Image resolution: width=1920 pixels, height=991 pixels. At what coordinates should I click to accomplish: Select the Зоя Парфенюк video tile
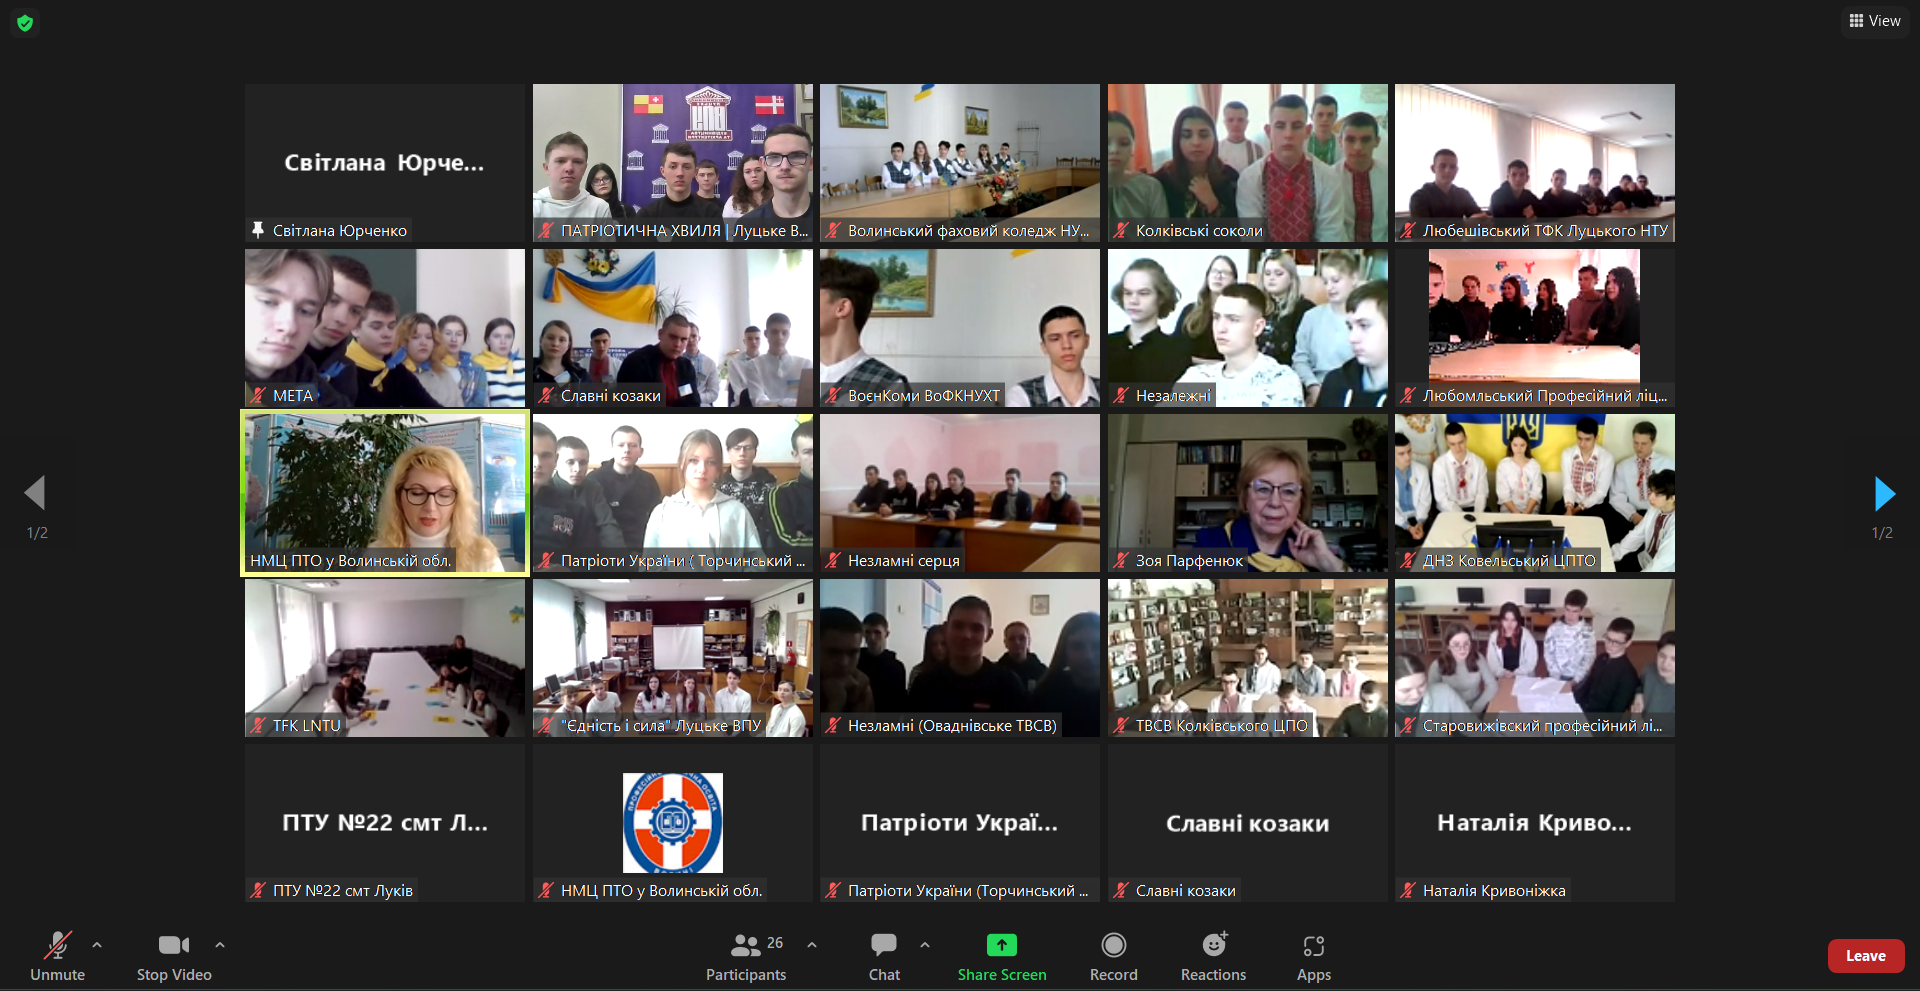point(1247,493)
